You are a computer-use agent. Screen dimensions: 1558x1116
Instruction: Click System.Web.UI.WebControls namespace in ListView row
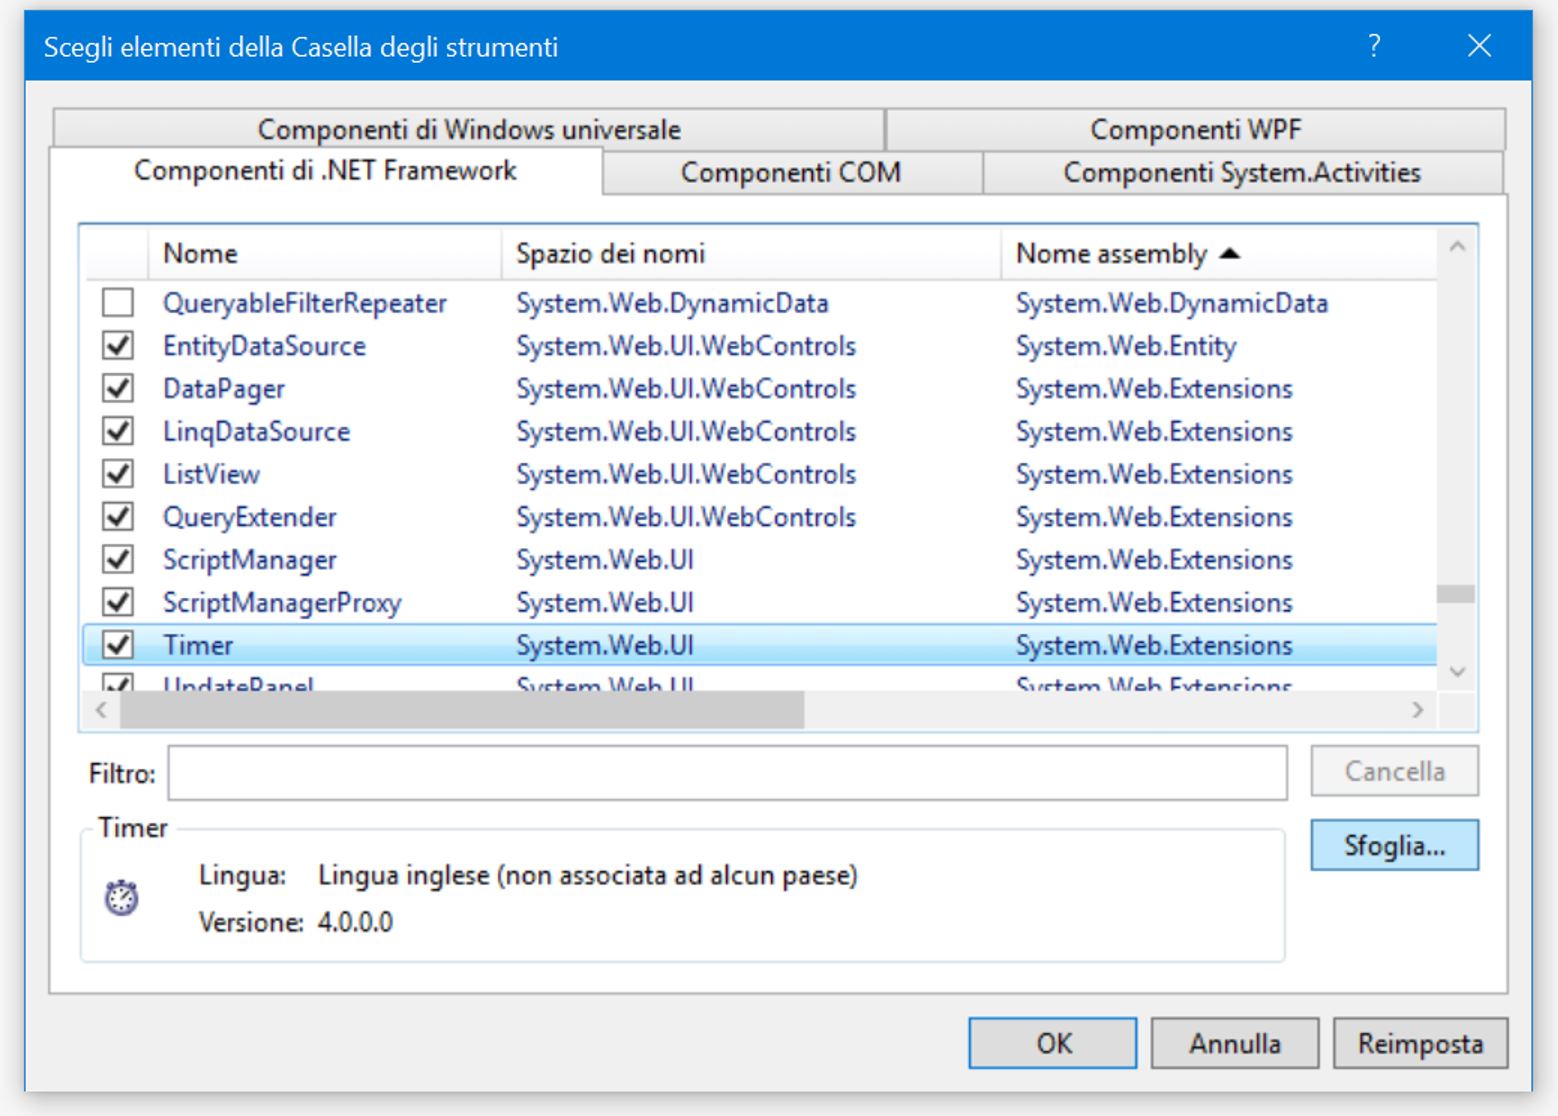pyautogui.click(x=686, y=474)
